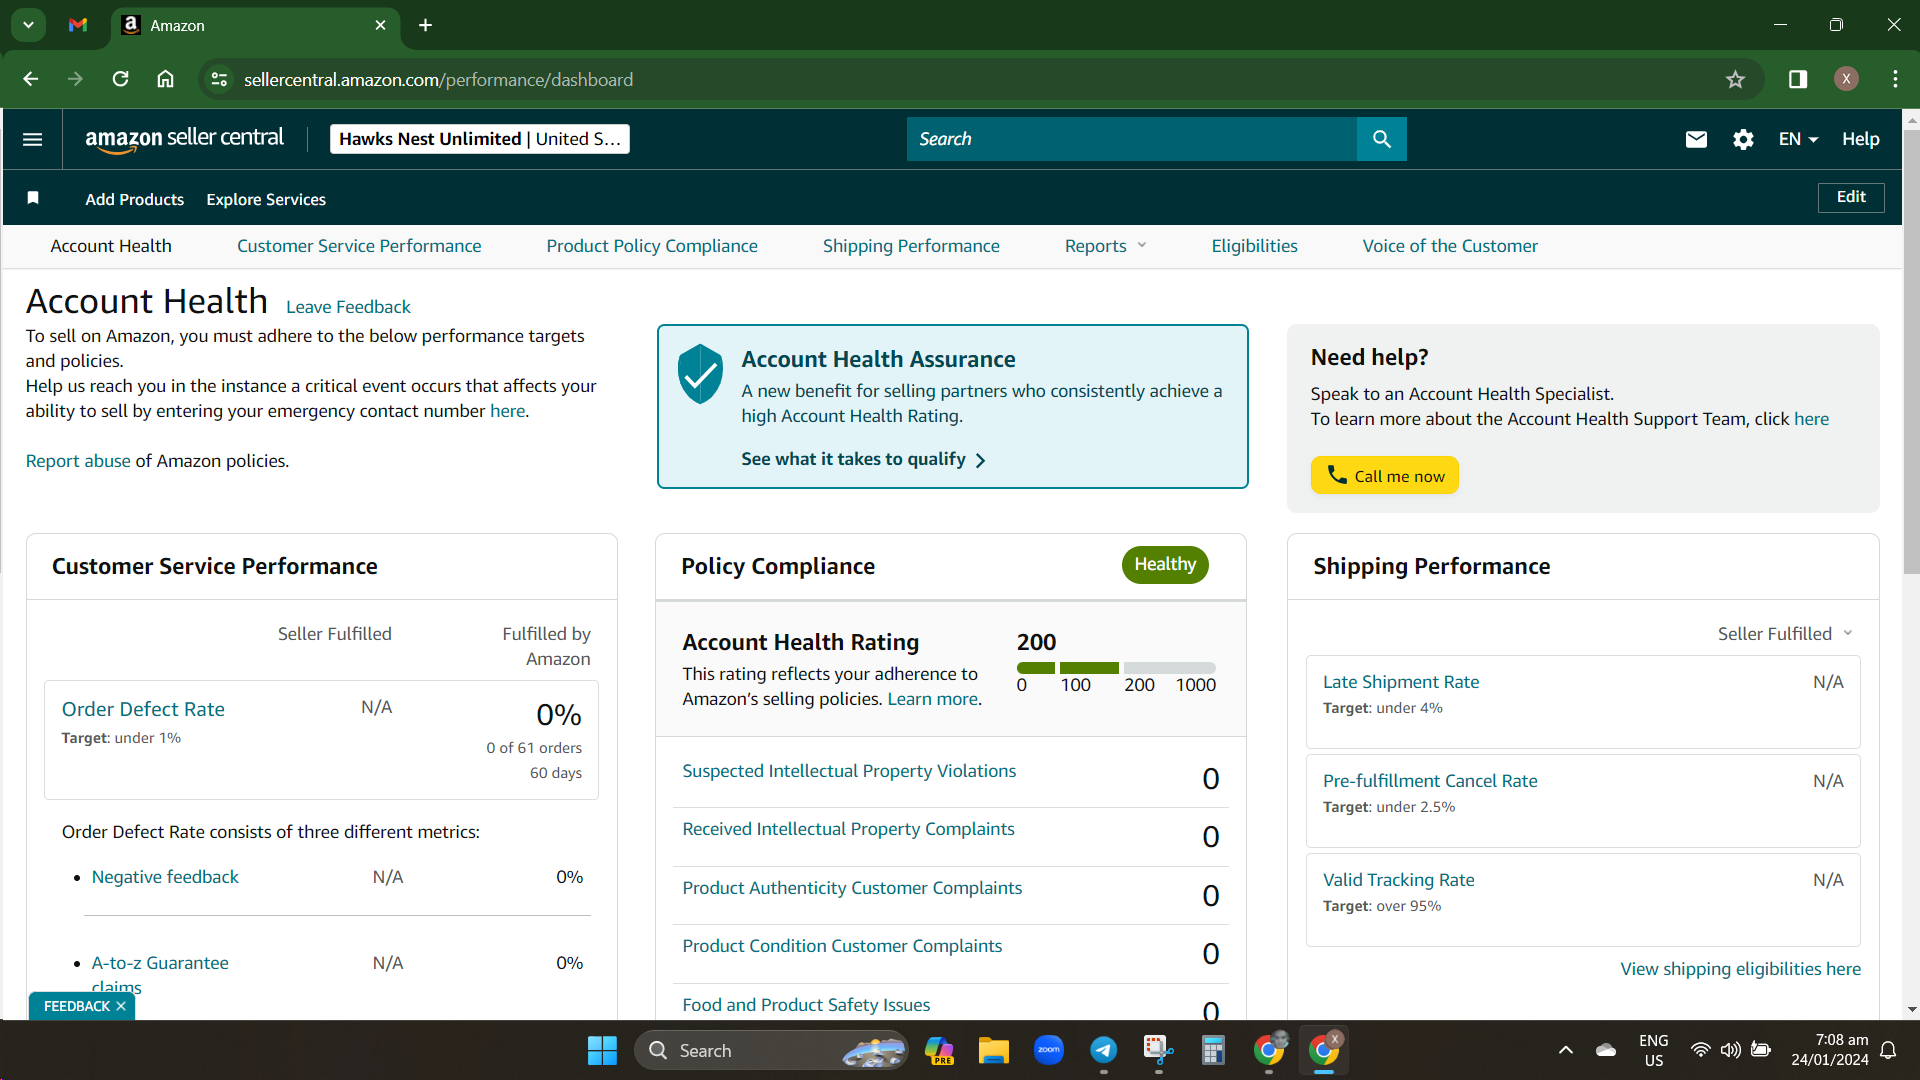Bookmark this page with the star icon
The height and width of the screenshot is (1080, 1920).
(1735, 79)
